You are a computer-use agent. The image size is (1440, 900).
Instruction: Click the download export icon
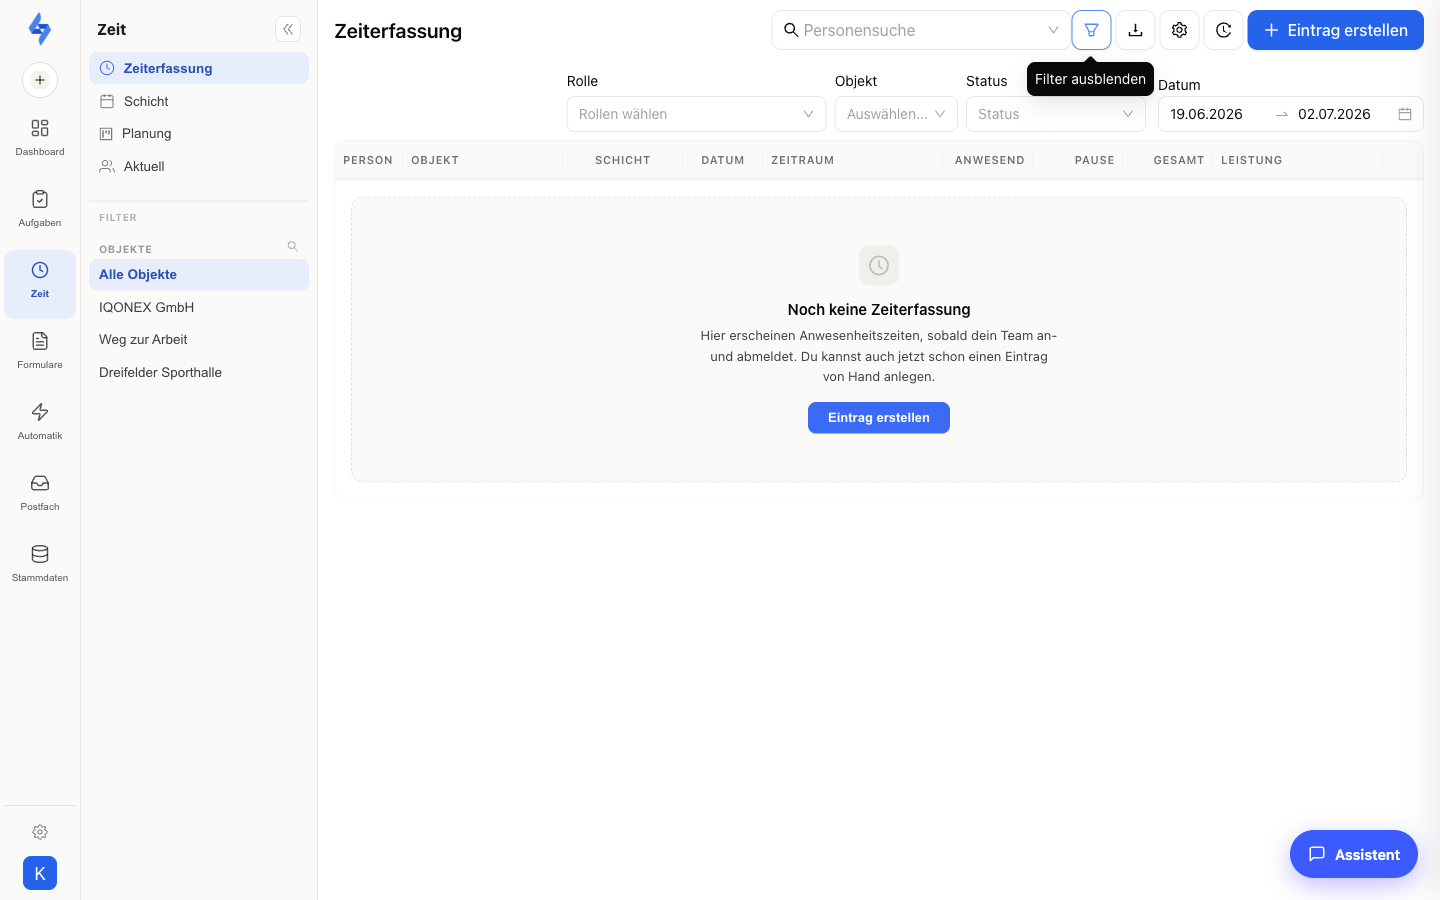[1135, 30]
